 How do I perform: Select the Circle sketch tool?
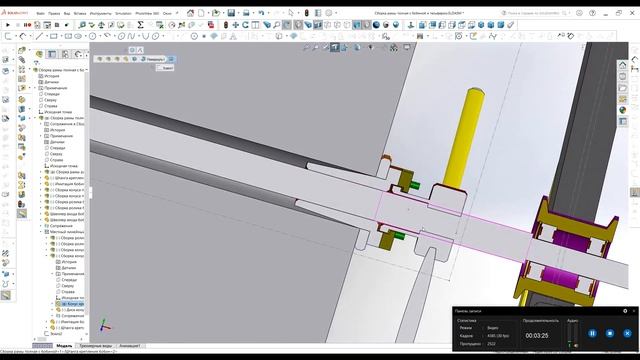(x=93, y=36)
